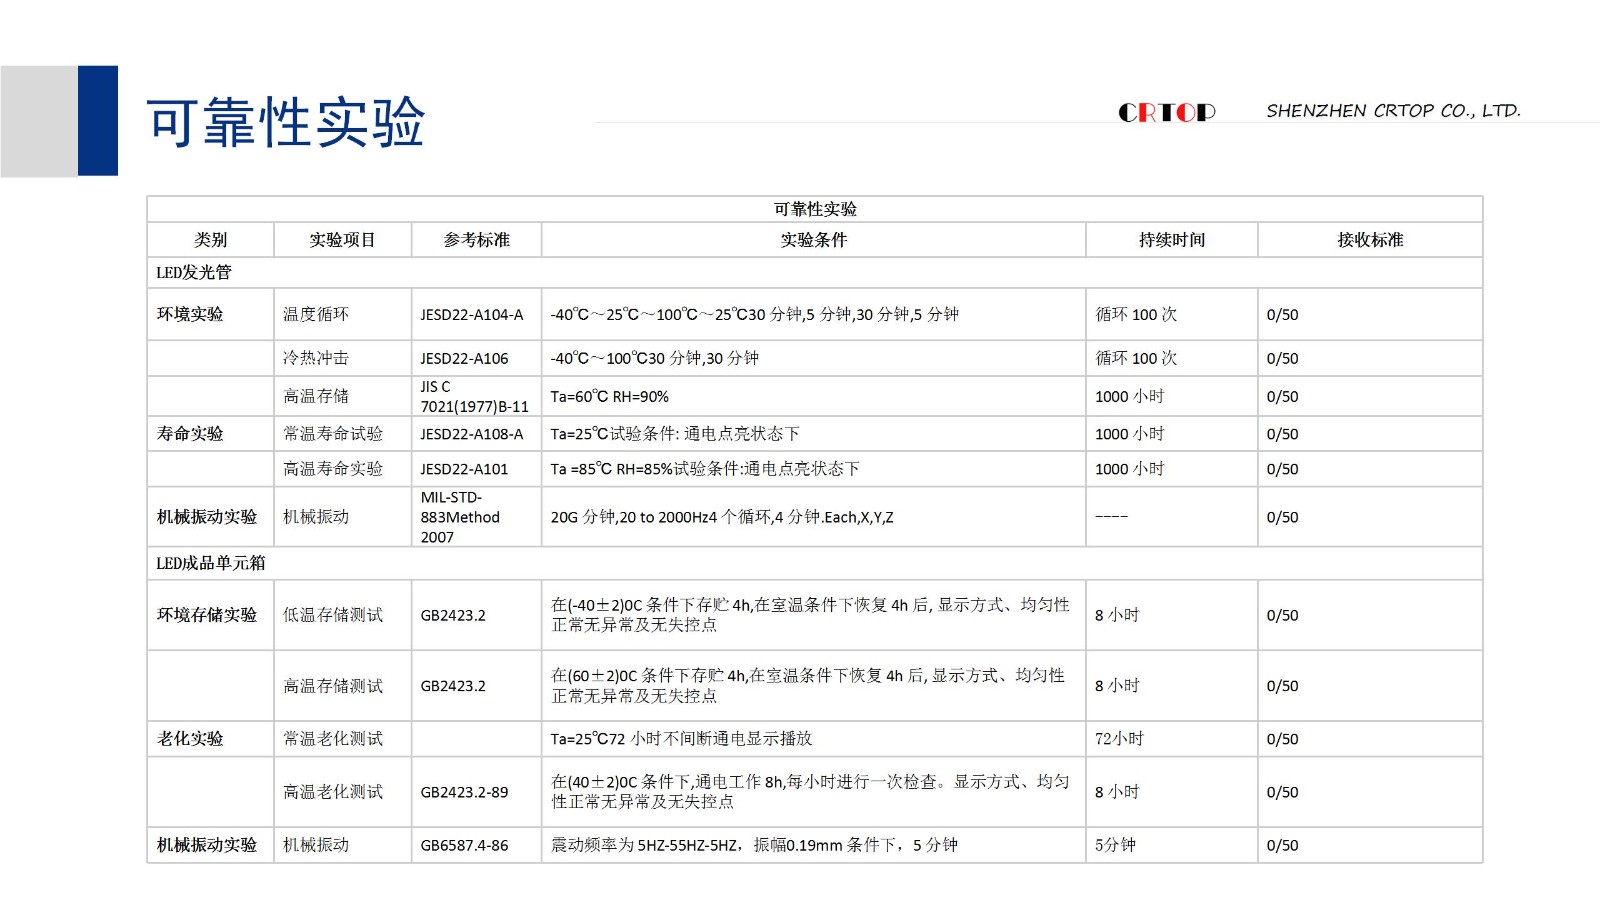
Task: Click the 在(-40±2)0C storage condition cell
Action: pos(813,615)
